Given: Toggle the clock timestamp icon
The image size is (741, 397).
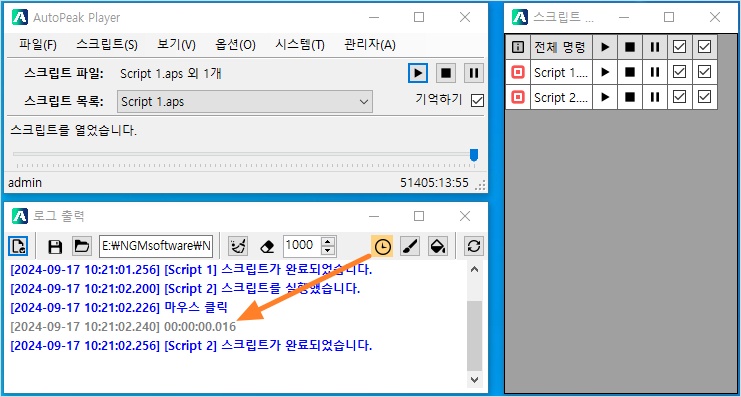Looking at the screenshot, I should pos(382,246).
